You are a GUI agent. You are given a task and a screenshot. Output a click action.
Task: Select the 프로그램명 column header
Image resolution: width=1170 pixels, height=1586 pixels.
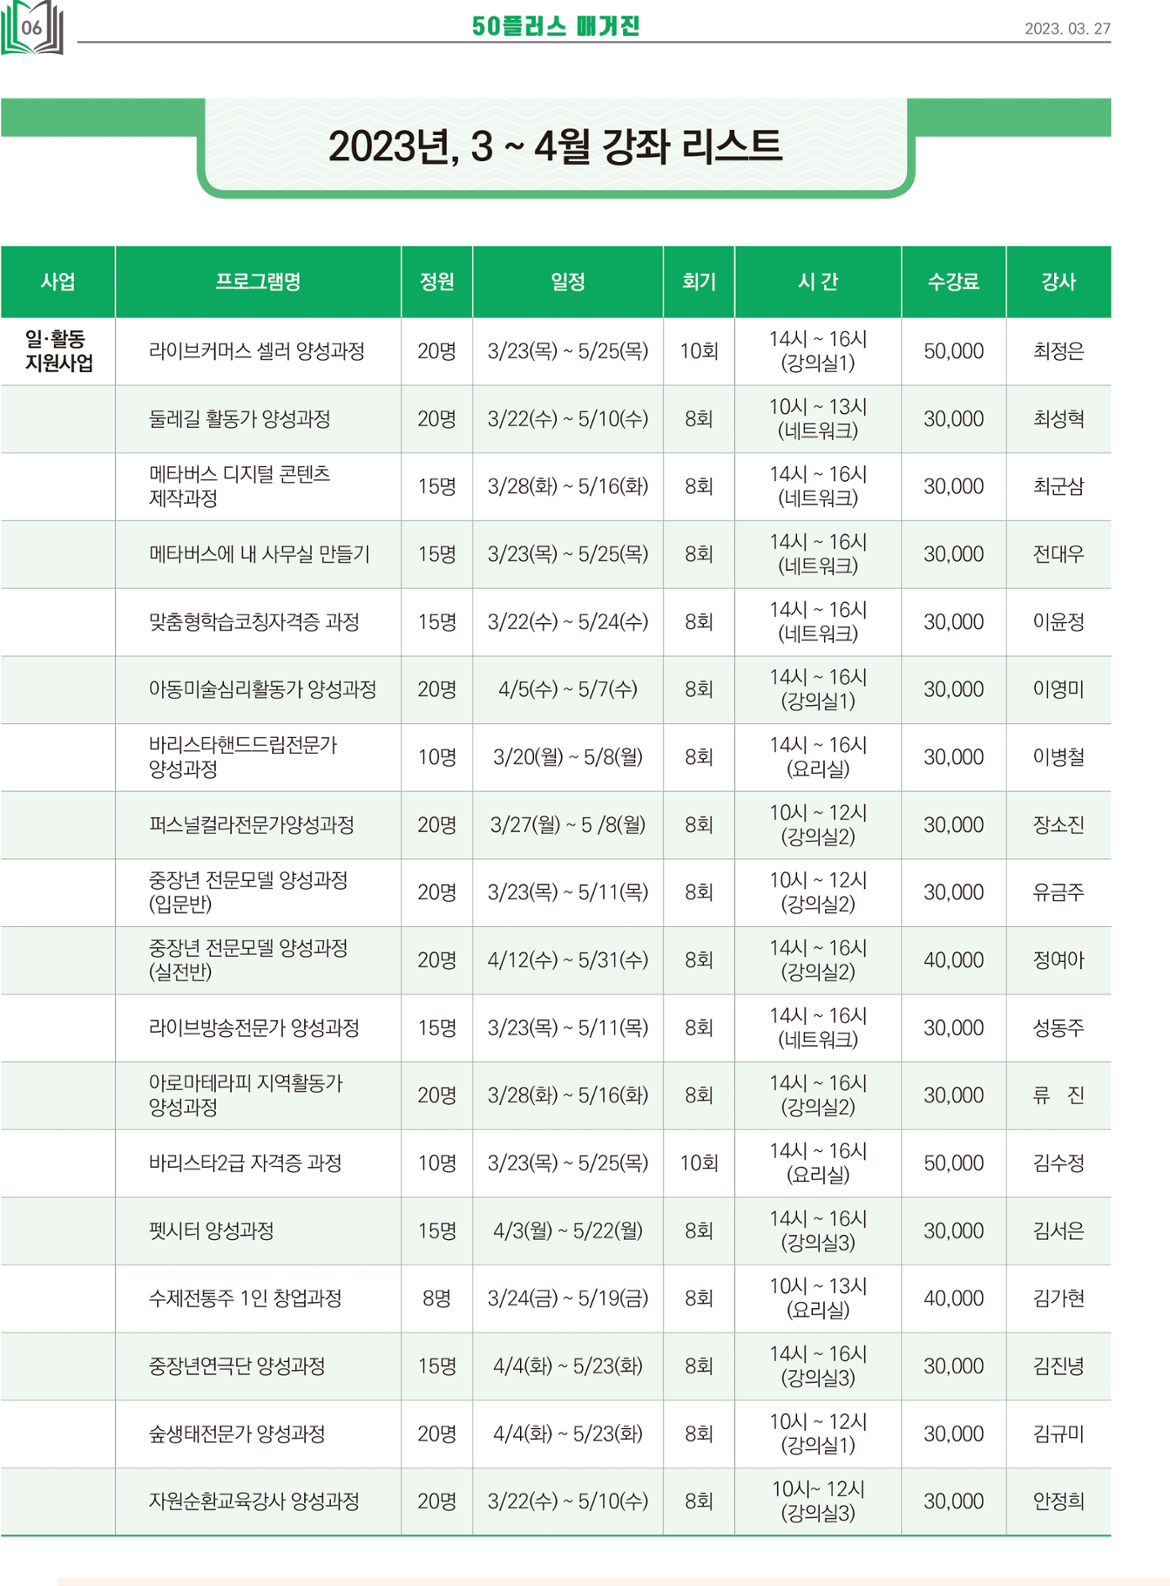(258, 282)
